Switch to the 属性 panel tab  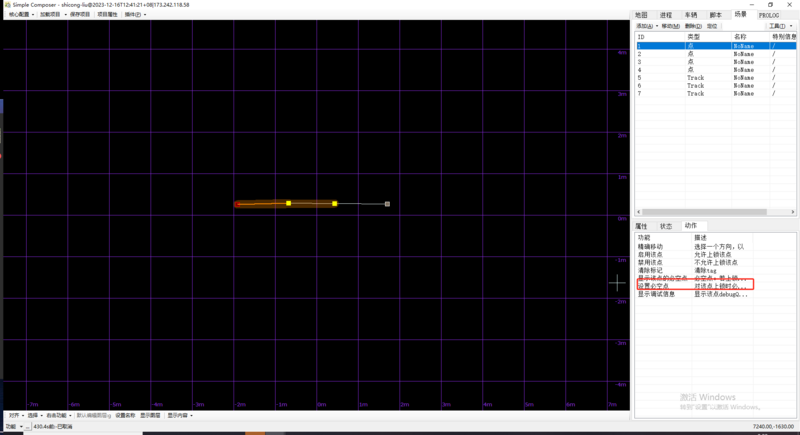click(642, 226)
